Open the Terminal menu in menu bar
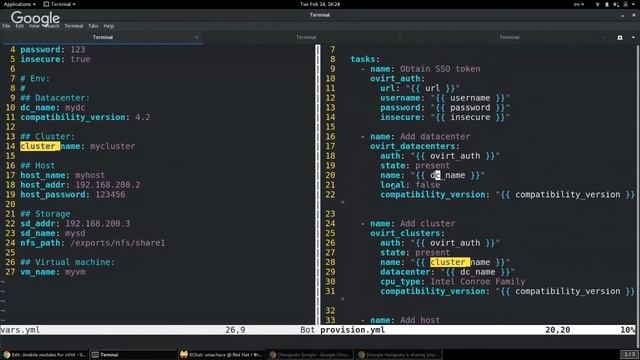This screenshot has width=640, height=360. coord(73,26)
